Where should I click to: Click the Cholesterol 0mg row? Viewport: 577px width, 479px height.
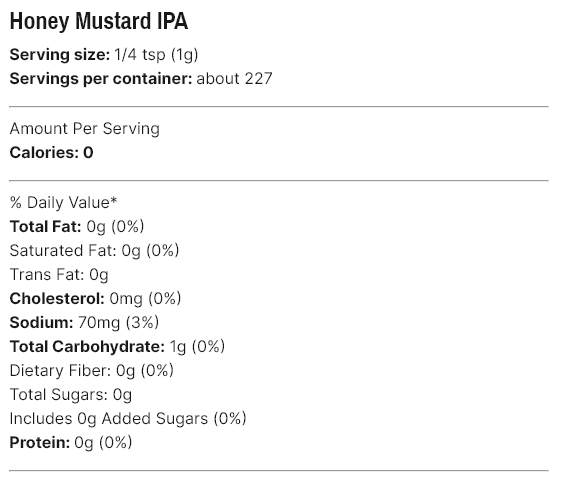[x=95, y=299]
